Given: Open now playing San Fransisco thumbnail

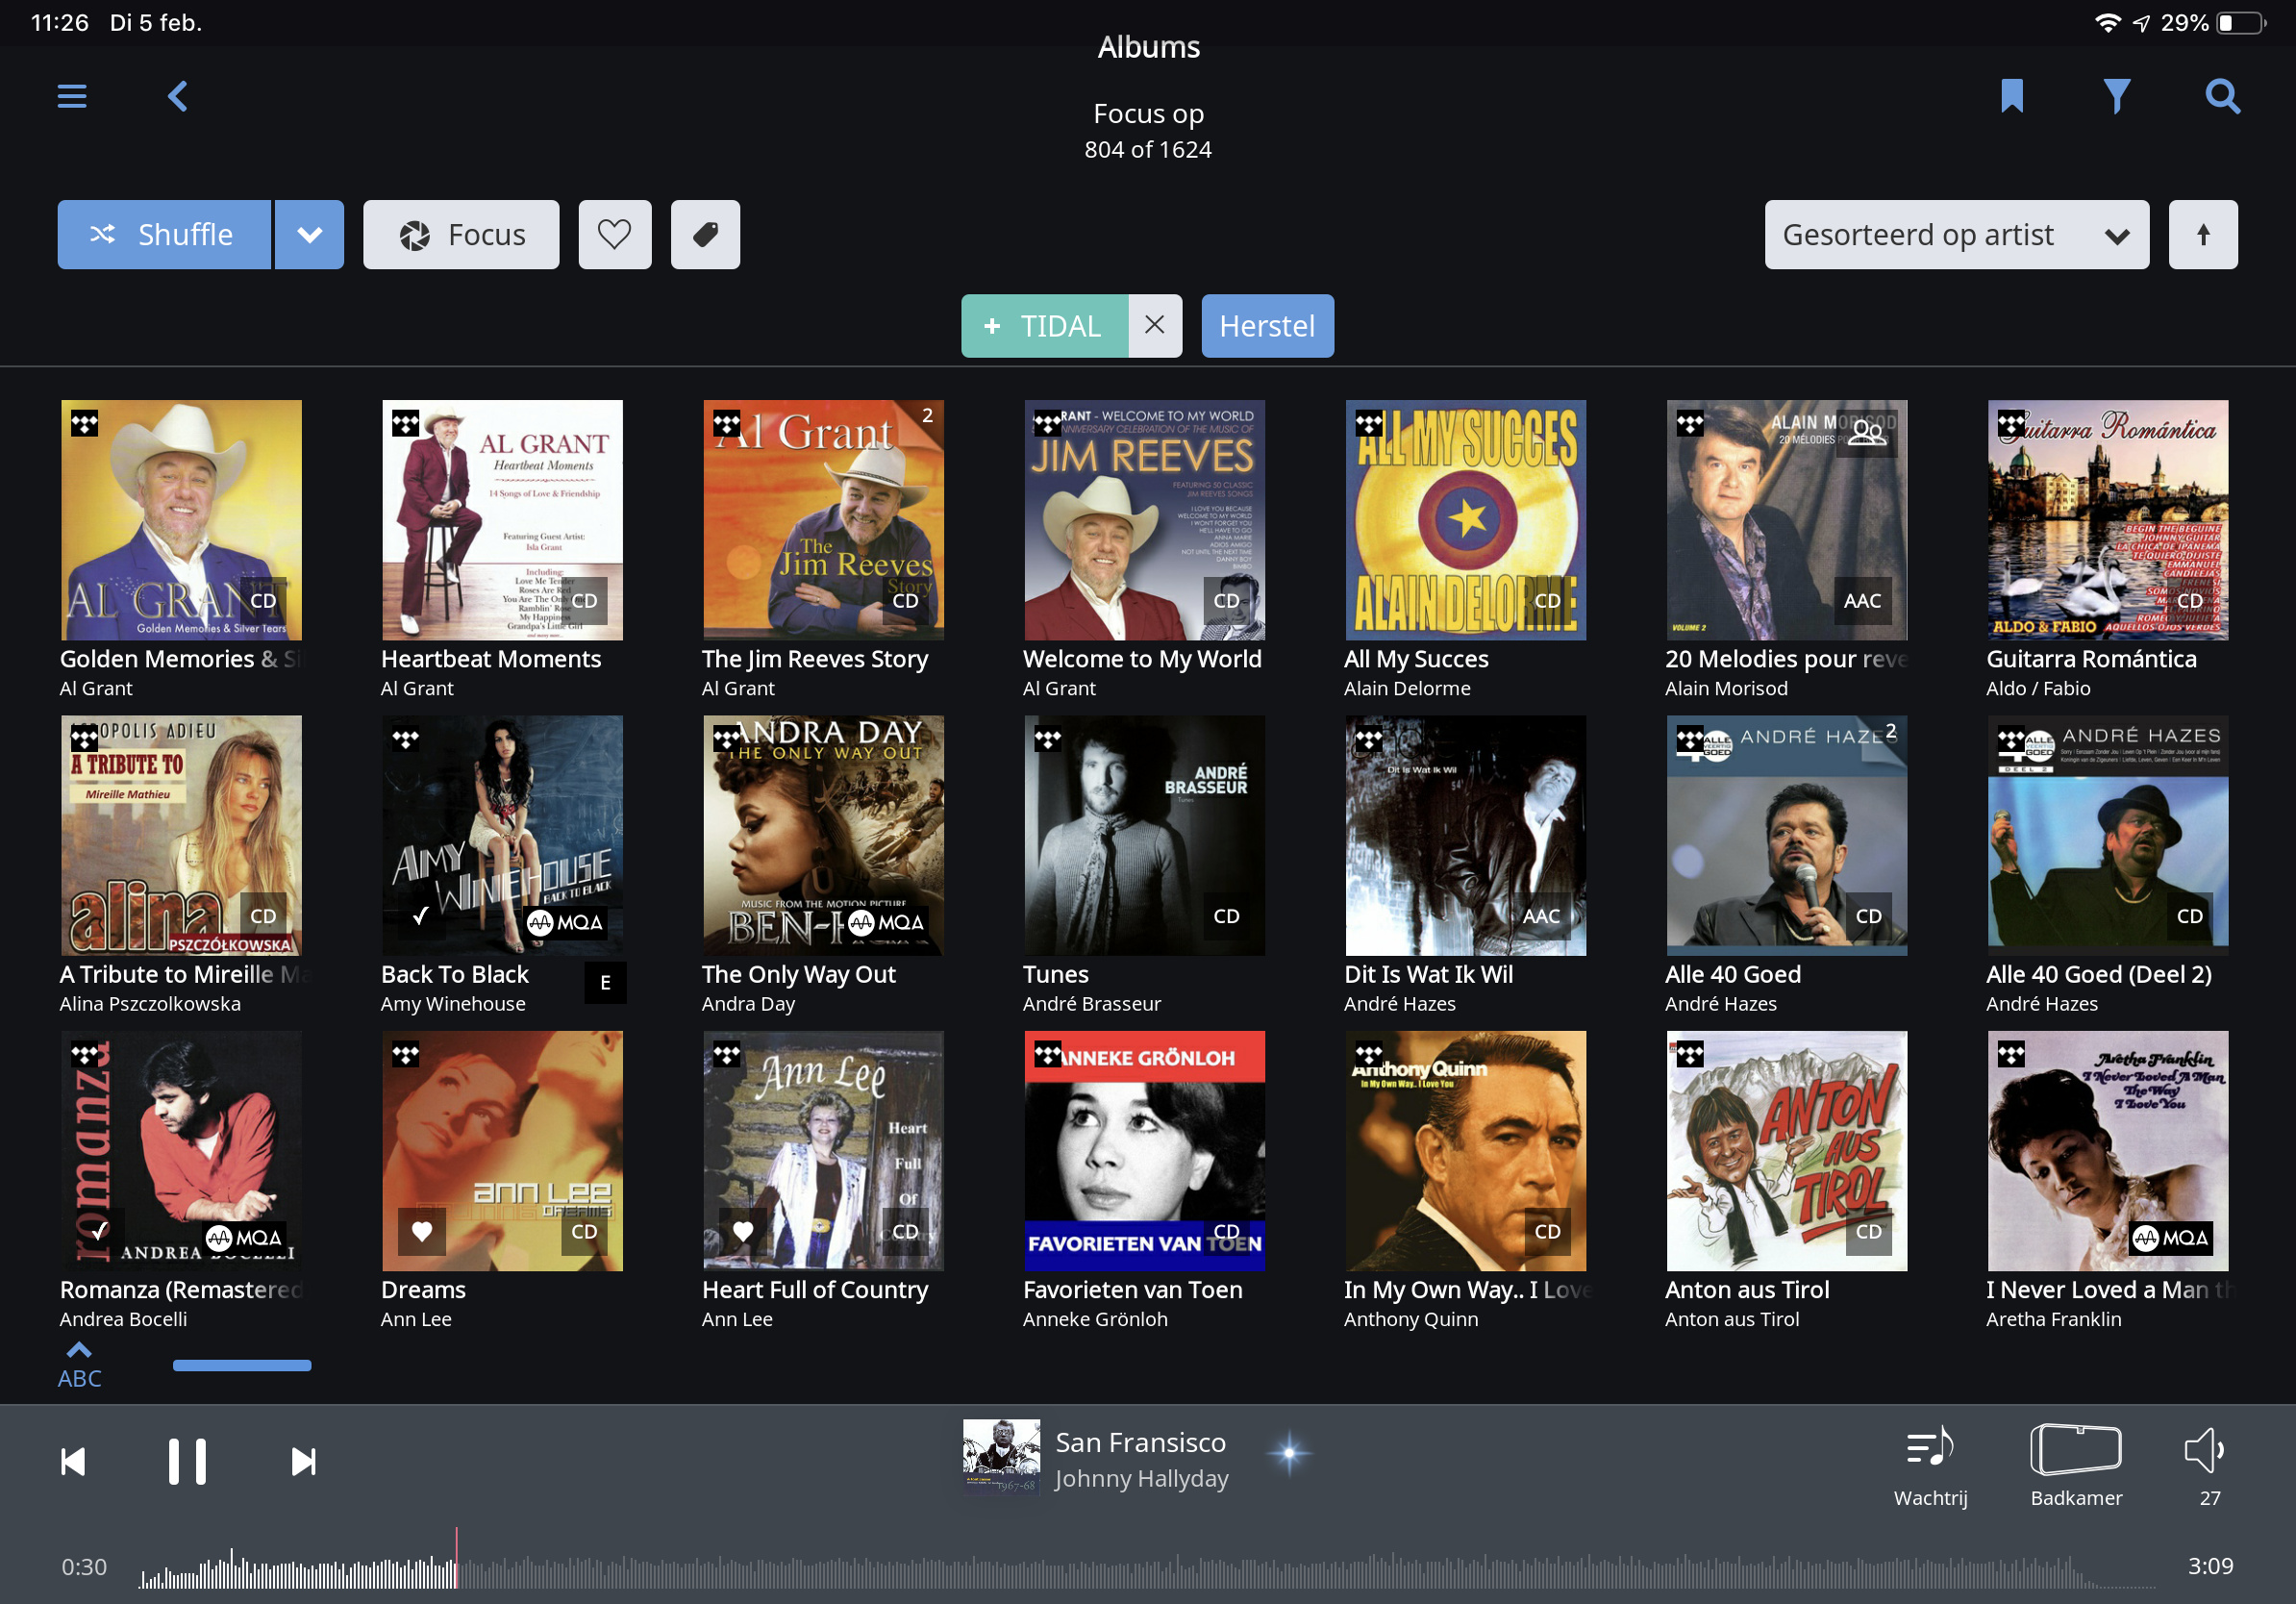Looking at the screenshot, I should tap(1001, 1457).
